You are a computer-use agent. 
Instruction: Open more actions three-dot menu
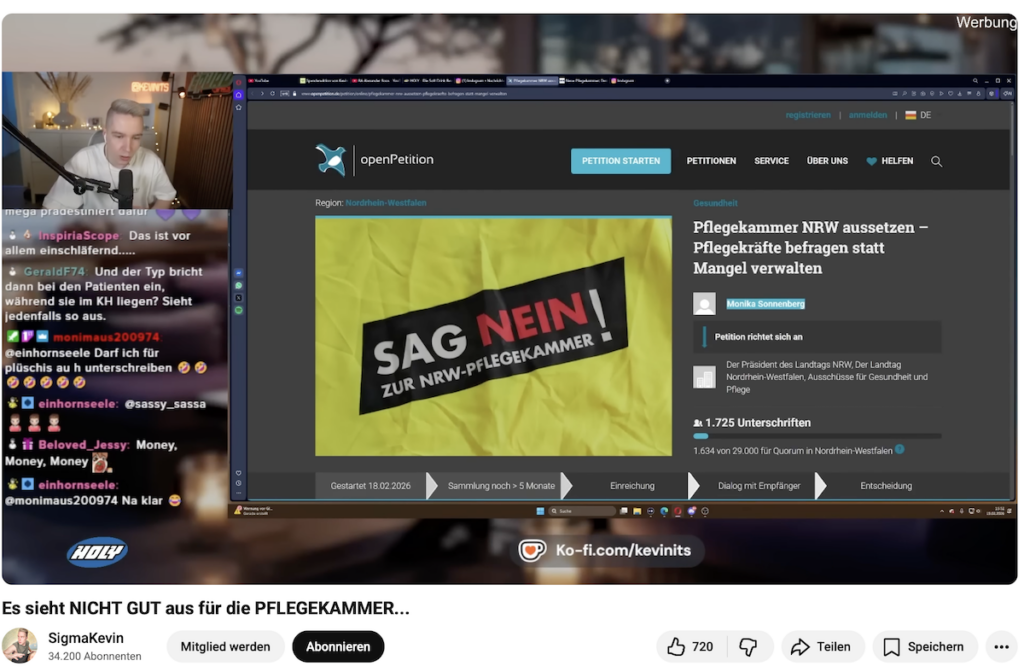(1001, 647)
